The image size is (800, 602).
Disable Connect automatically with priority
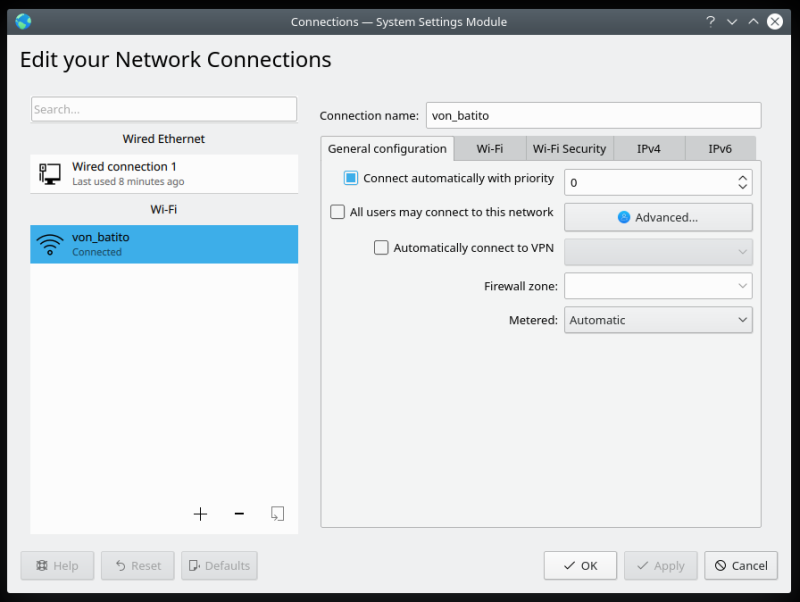pyautogui.click(x=351, y=177)
